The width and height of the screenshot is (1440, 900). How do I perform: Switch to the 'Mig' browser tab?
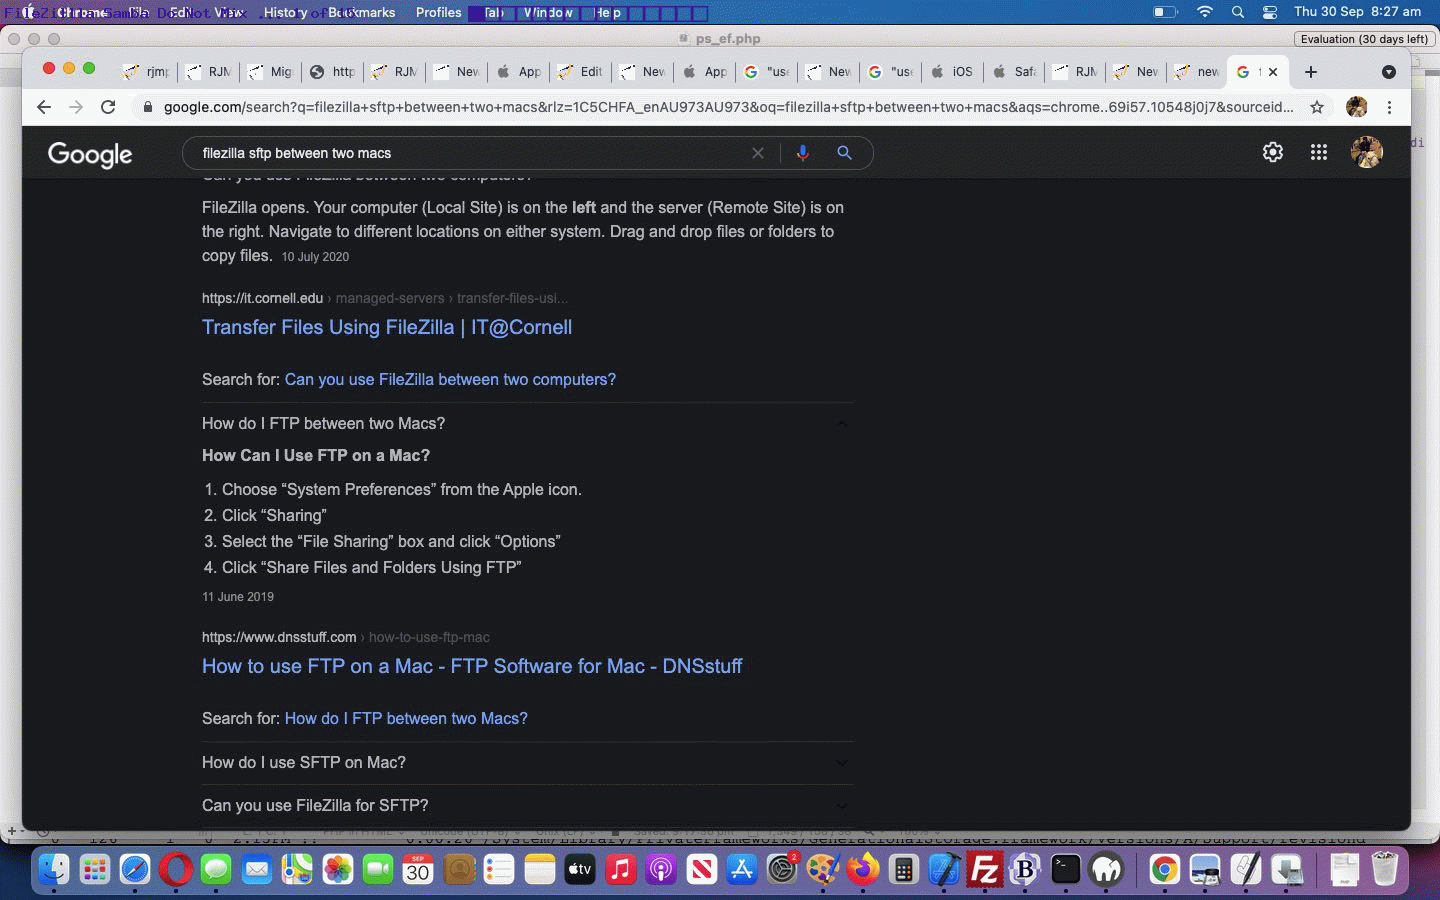[271, 72]
